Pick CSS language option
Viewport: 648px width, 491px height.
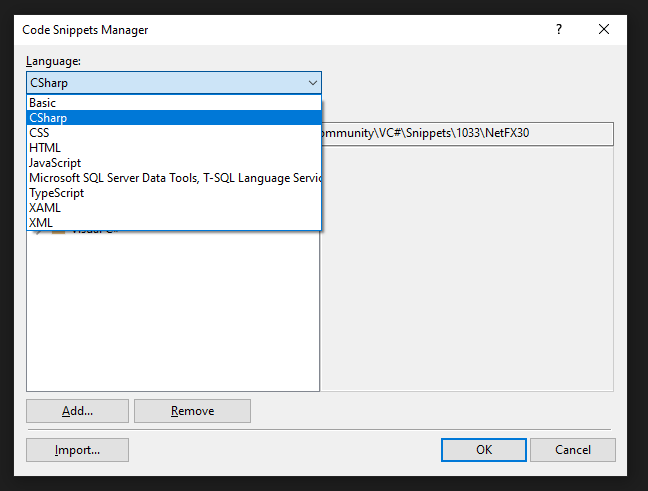coord(174,133)
